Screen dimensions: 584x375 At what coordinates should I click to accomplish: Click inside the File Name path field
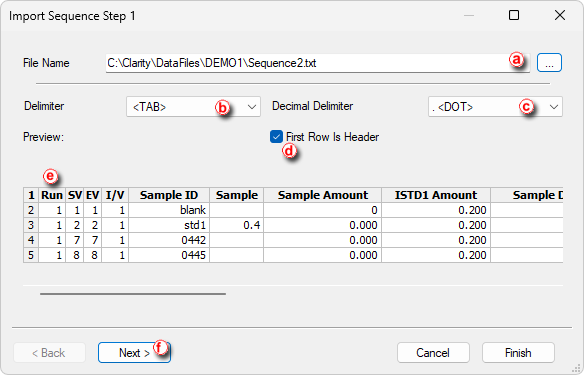coord(317,63)
